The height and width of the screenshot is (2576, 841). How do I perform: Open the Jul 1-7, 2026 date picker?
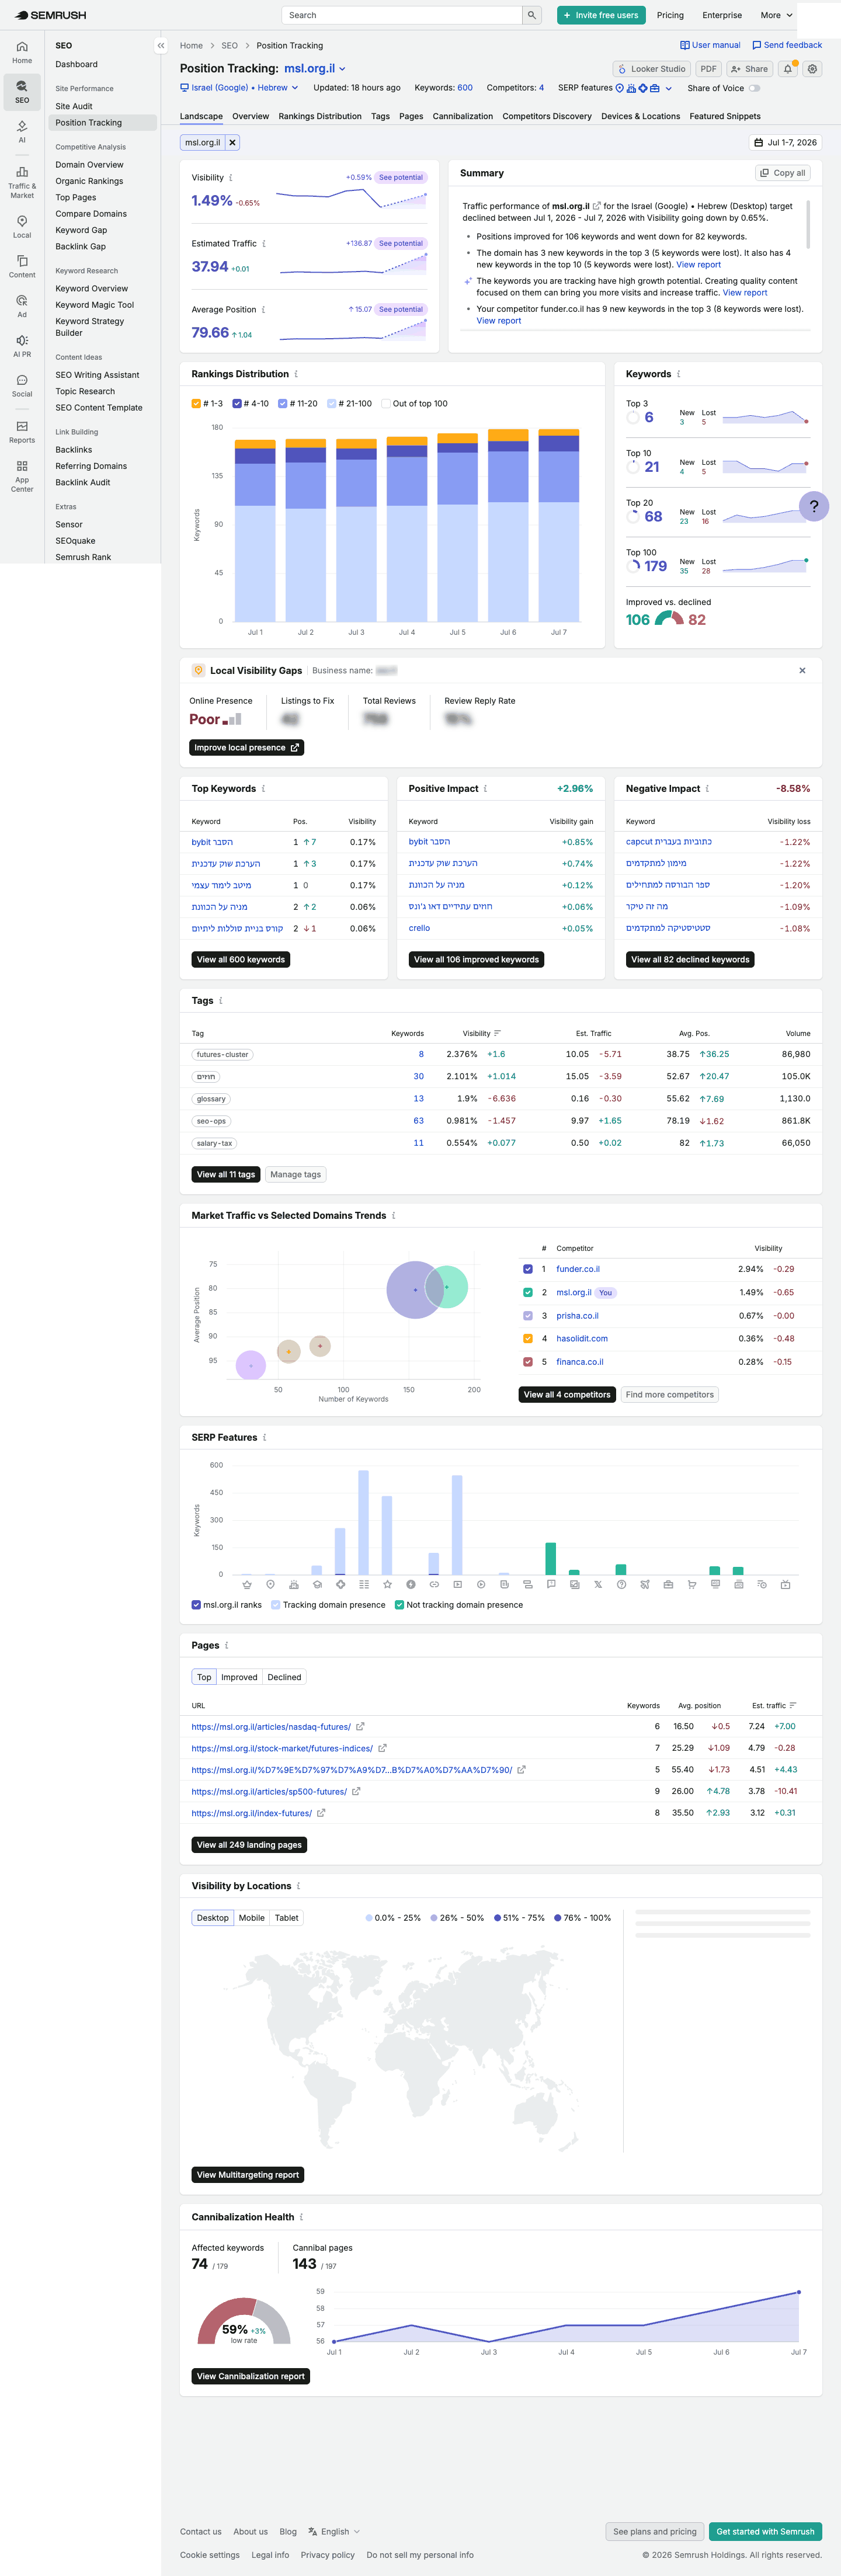(x=785, y=142)
